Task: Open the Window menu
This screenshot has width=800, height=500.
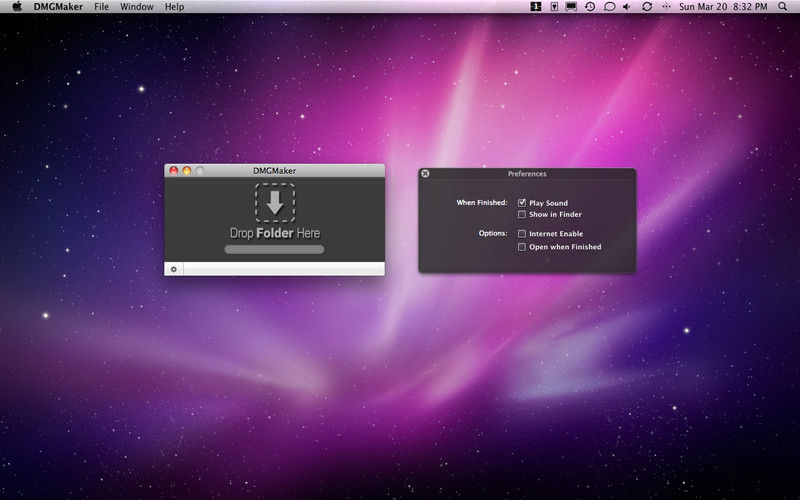Action: pos(137,7)
